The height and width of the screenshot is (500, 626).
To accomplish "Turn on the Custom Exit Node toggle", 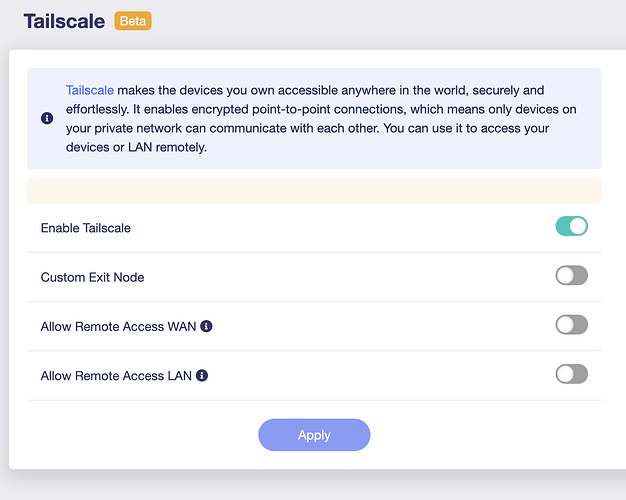I will click(571, 276).
